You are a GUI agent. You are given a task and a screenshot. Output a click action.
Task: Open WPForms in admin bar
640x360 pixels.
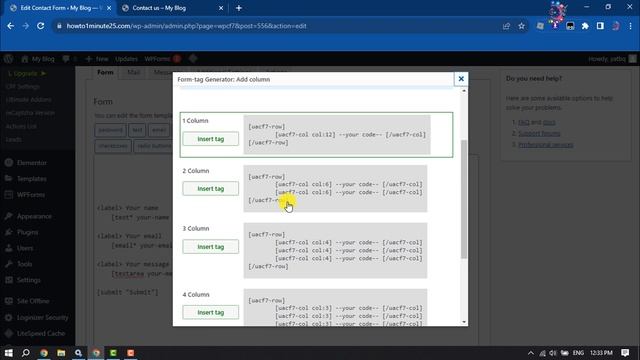(x=162, y=59)
